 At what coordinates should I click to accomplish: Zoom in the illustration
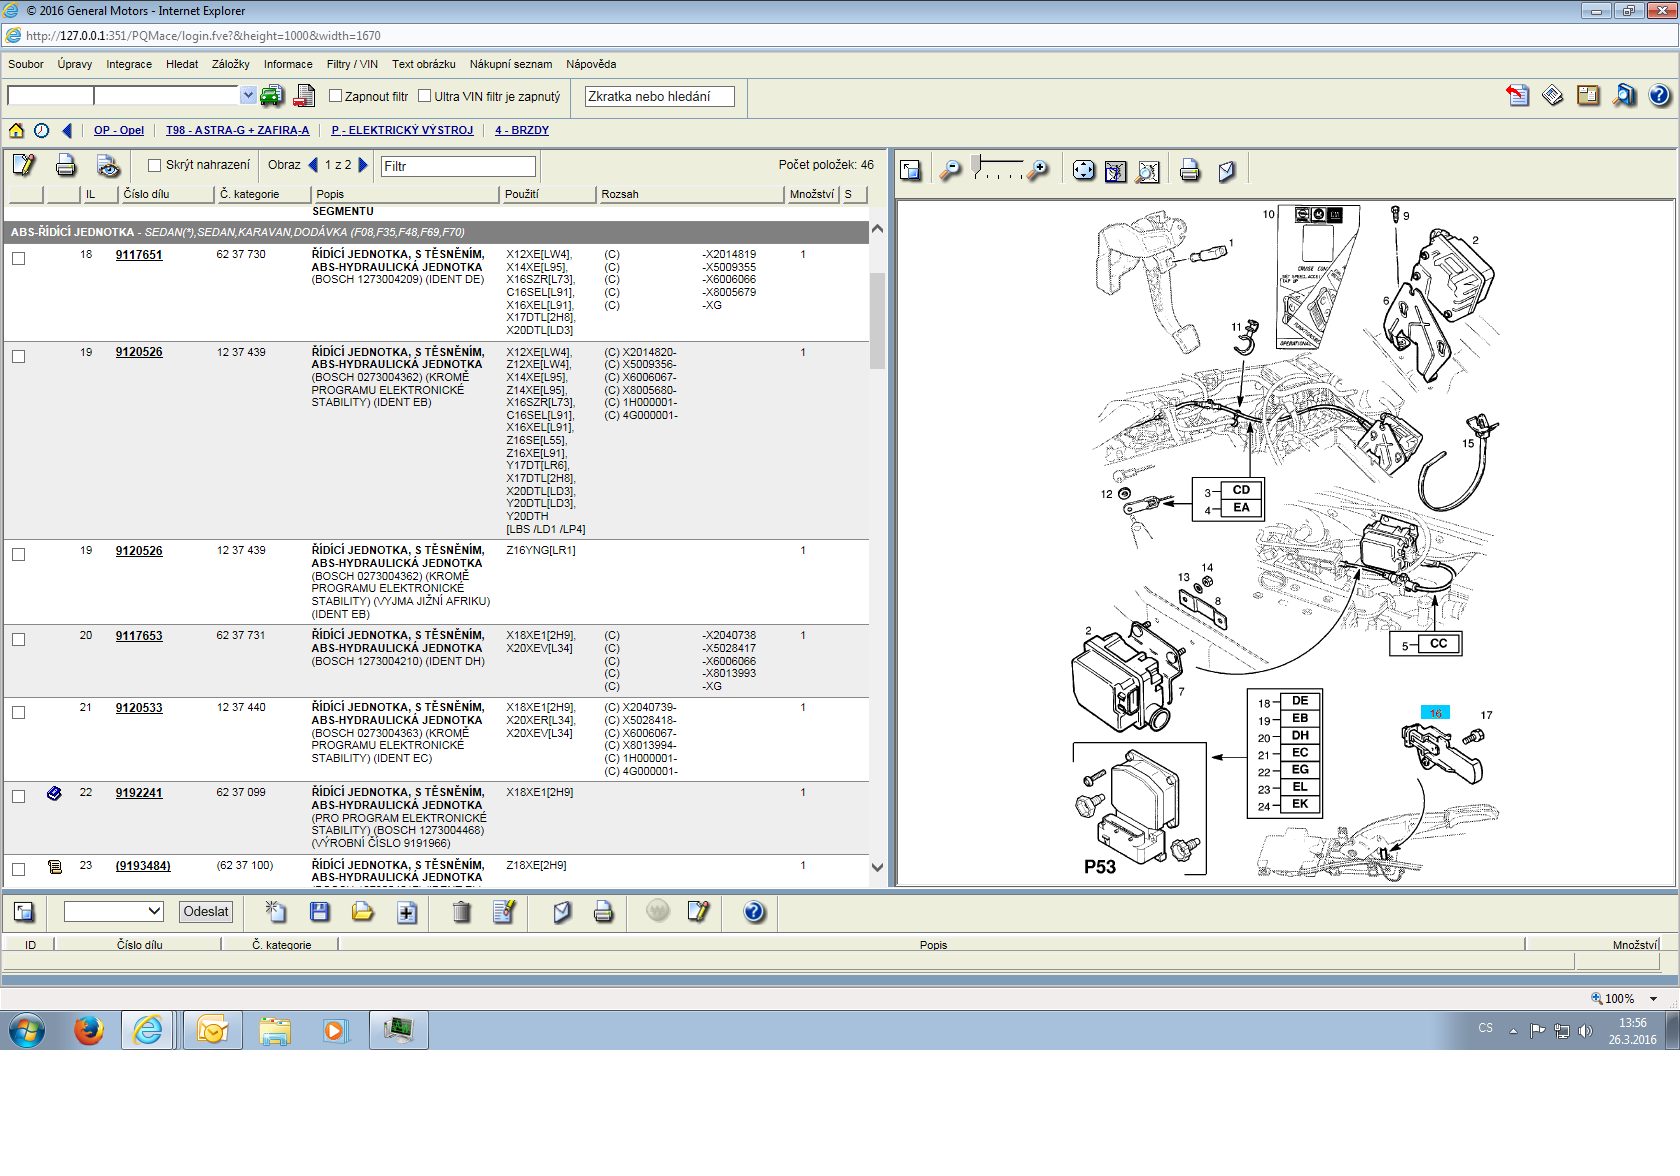point(1039,171)
